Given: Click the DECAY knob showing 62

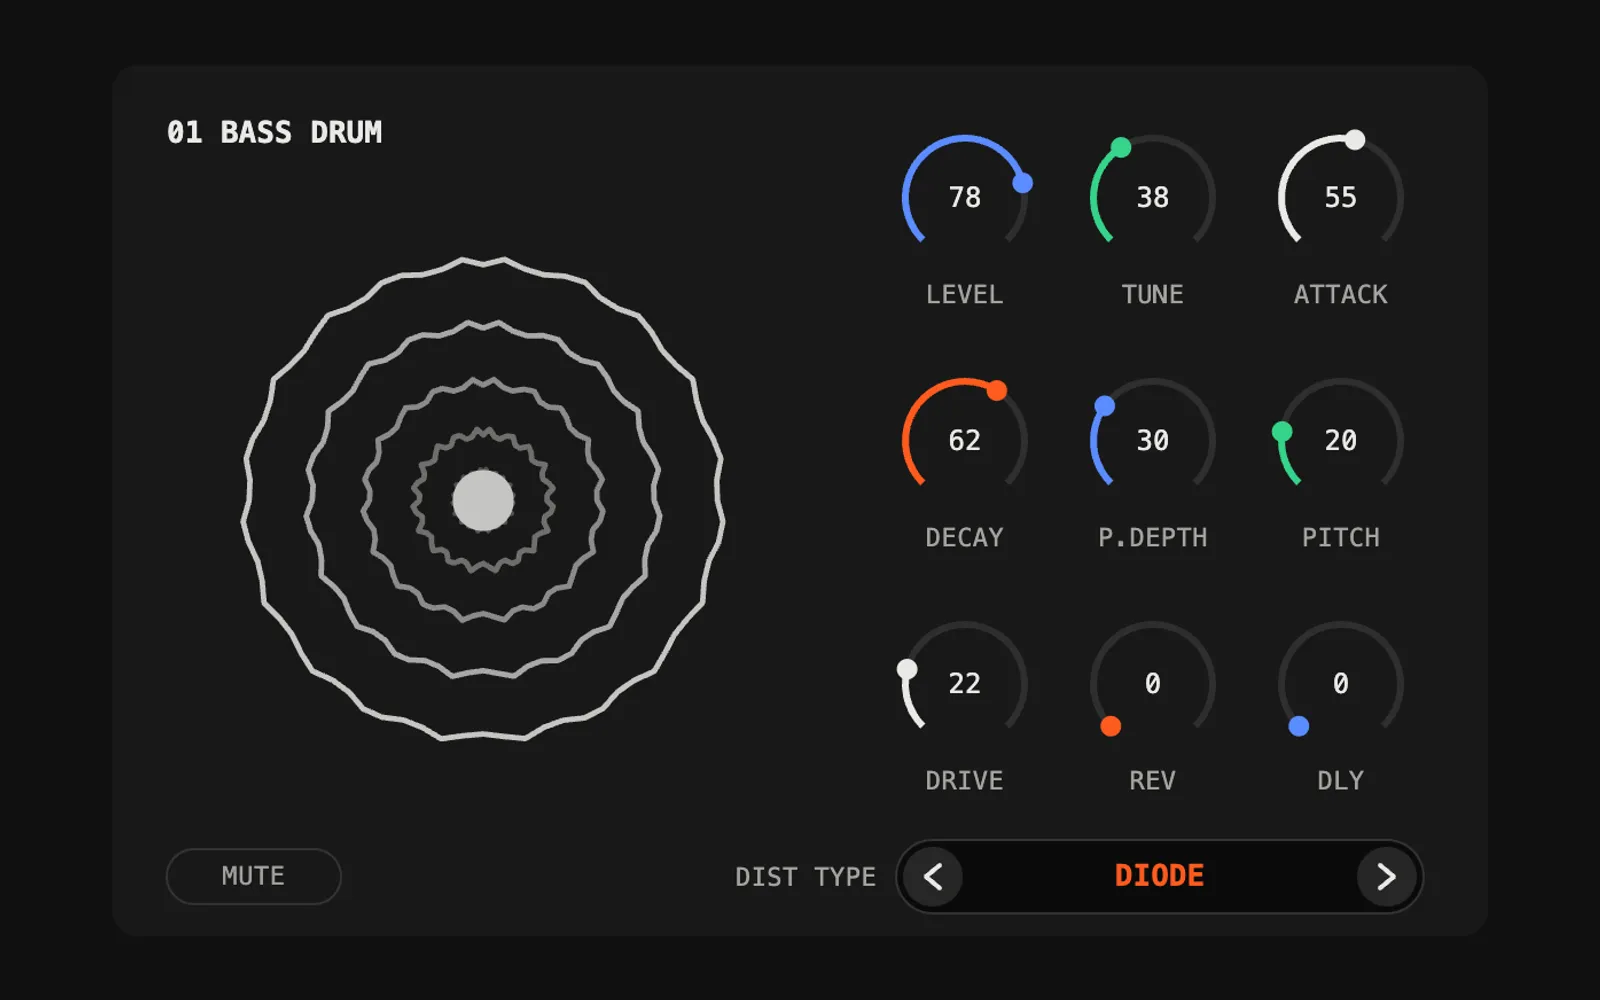Looking at the screenshot, I should (x=964, y=440).
